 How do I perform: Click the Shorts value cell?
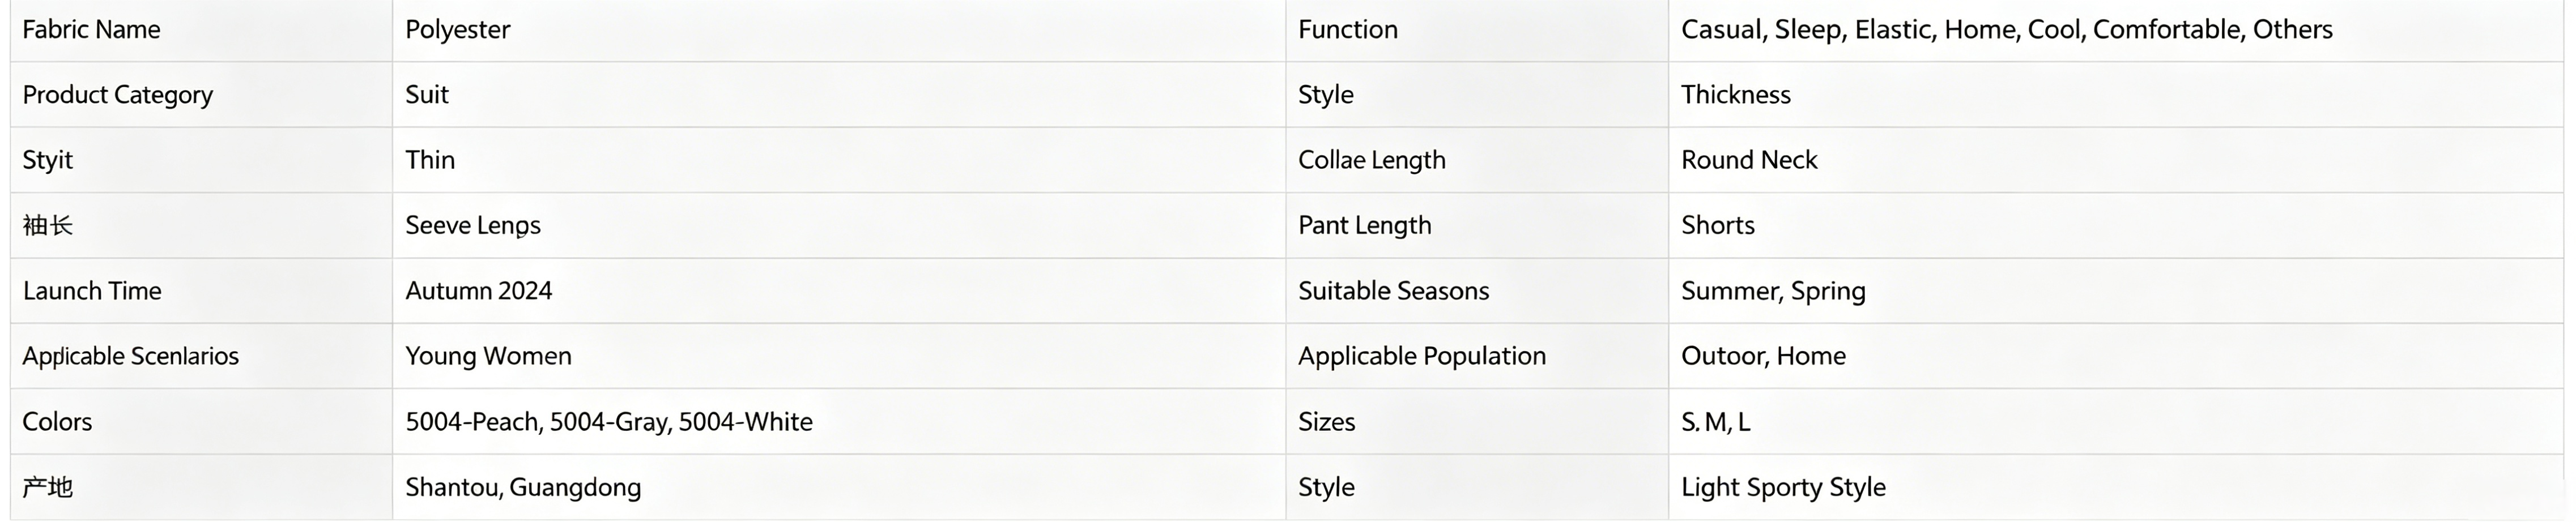pyautogui.click(x=2116, y=225)
